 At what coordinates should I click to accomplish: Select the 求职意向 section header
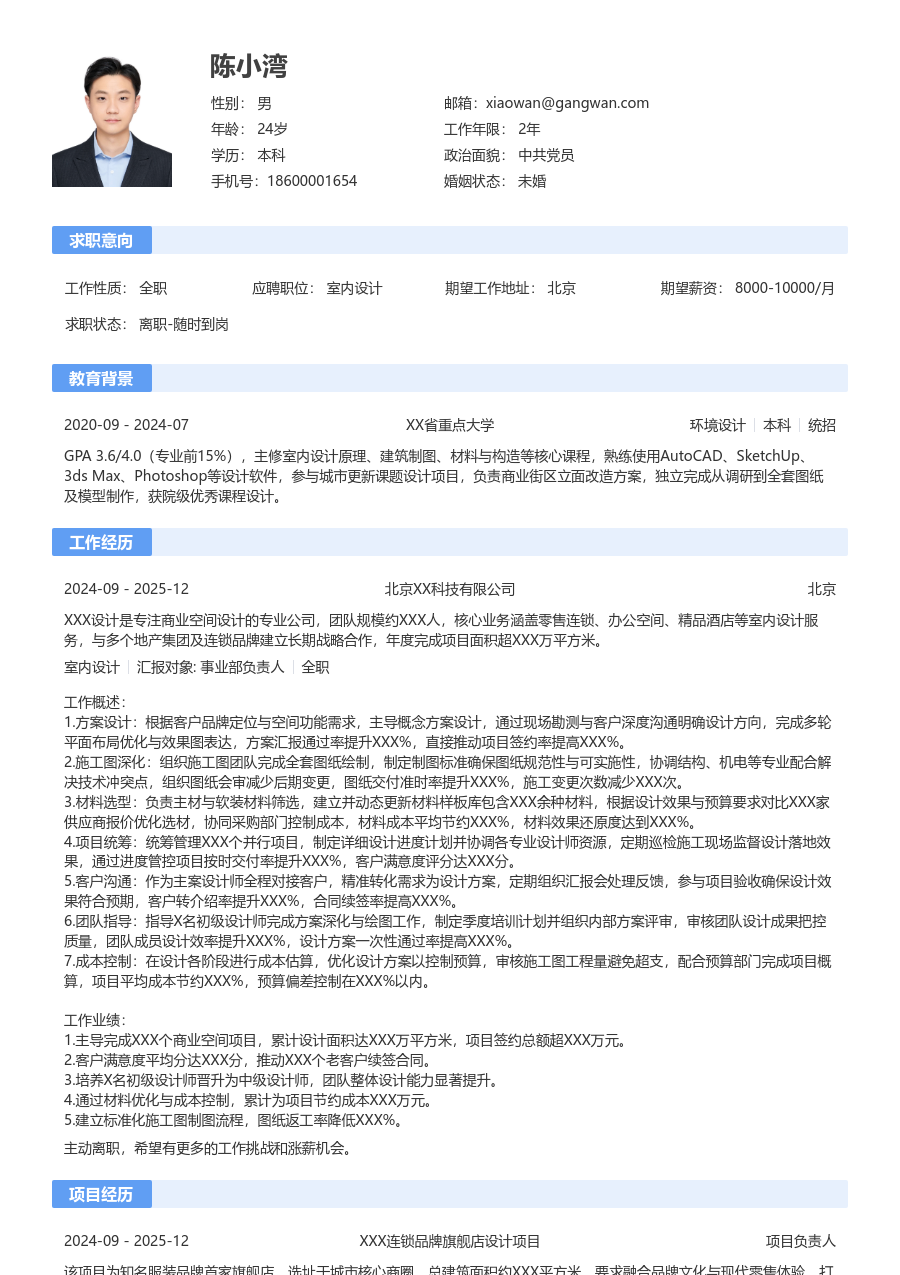101,240
